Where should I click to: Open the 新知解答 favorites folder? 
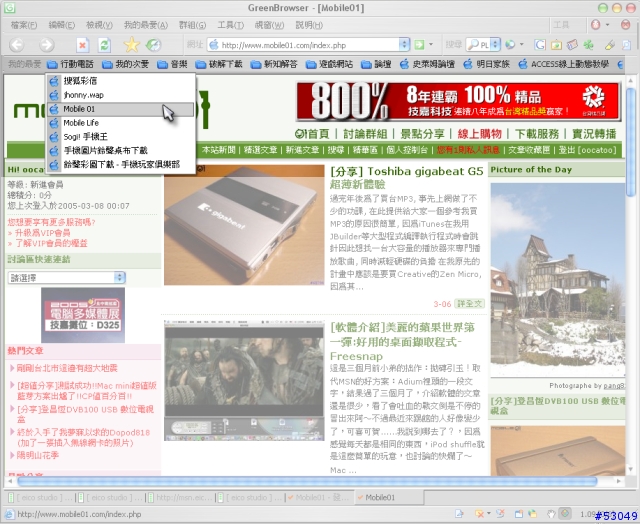coord(274,64)
